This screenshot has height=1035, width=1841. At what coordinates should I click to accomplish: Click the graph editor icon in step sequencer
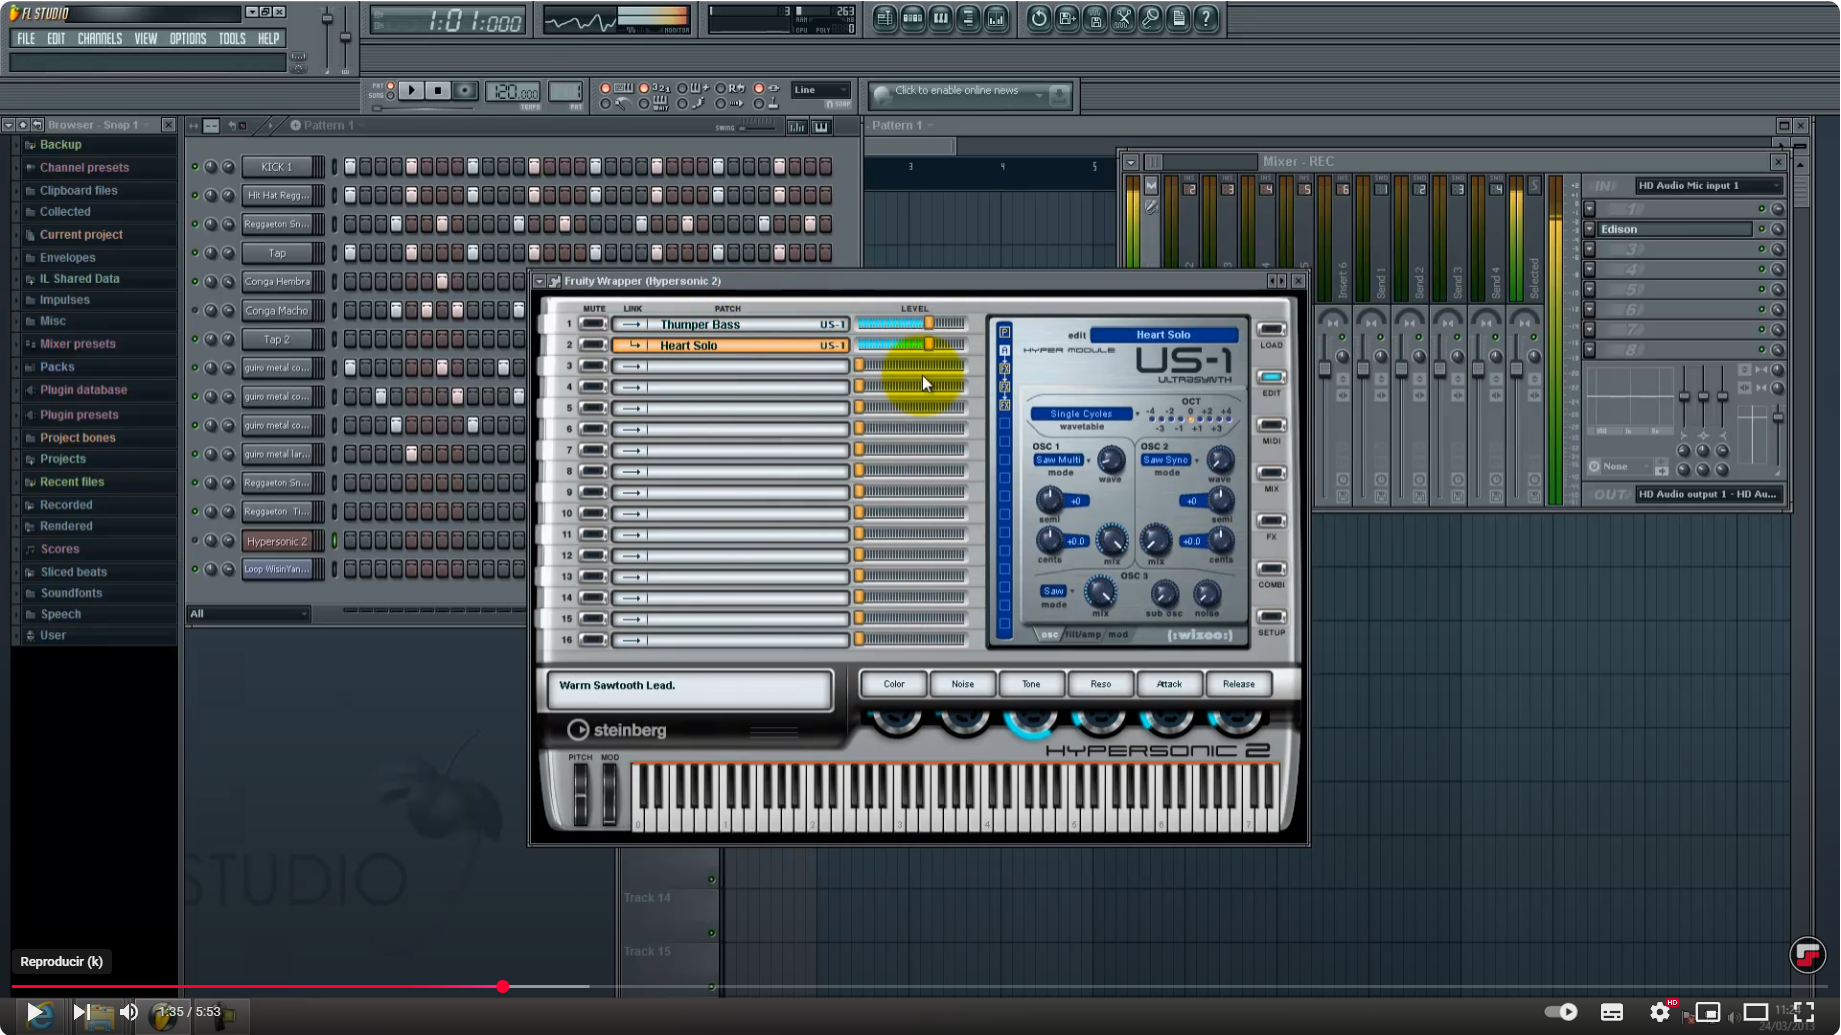pyautogui.click(x=796, y=126)
